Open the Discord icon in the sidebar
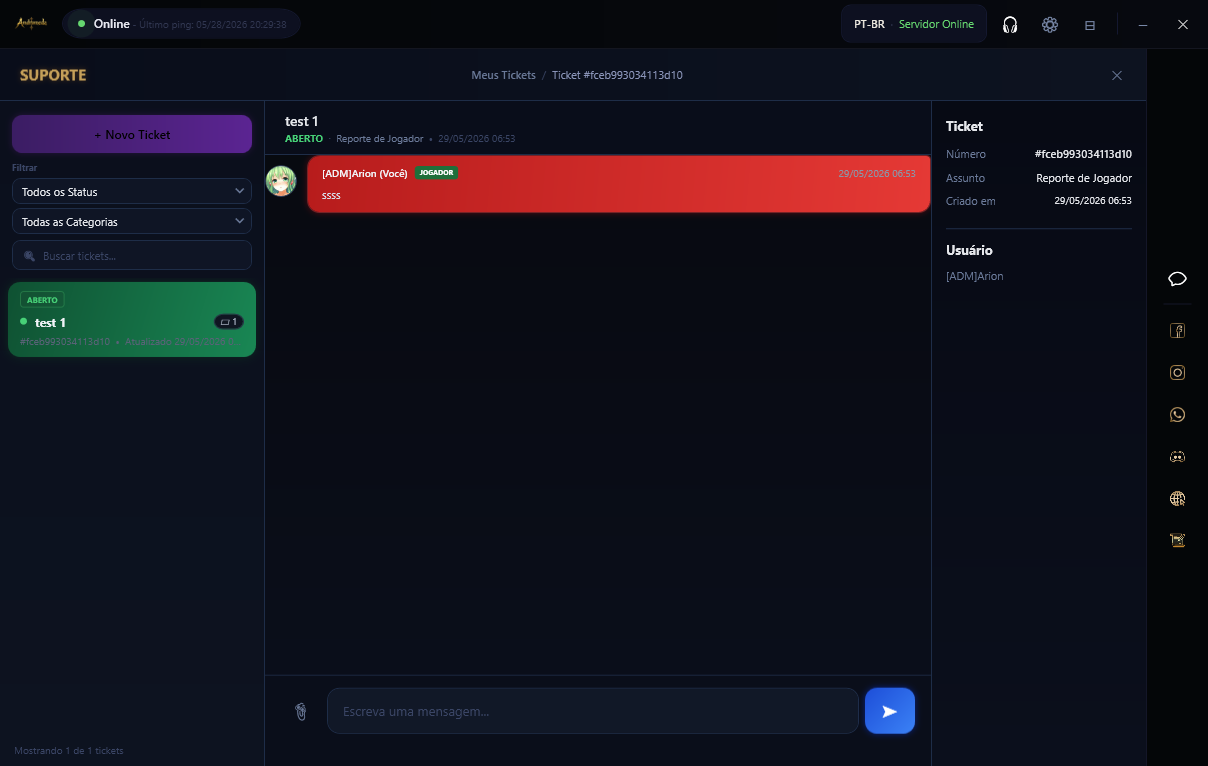1208x766 pixels. (1177, 456)
